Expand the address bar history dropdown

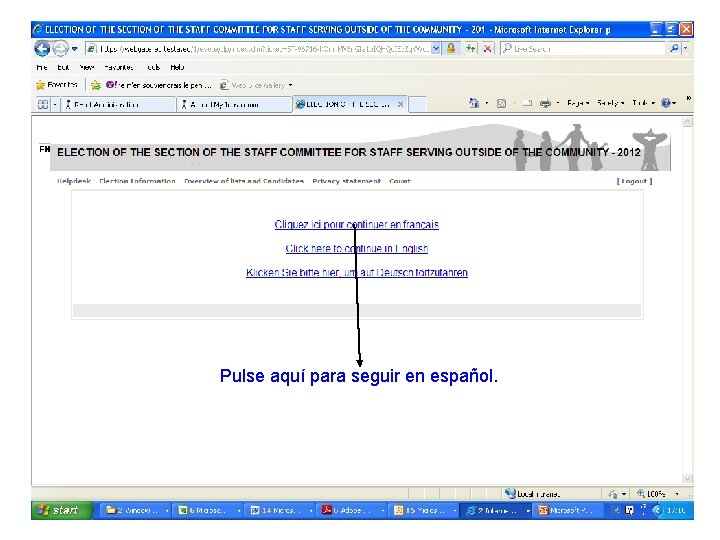pos(436,48)
